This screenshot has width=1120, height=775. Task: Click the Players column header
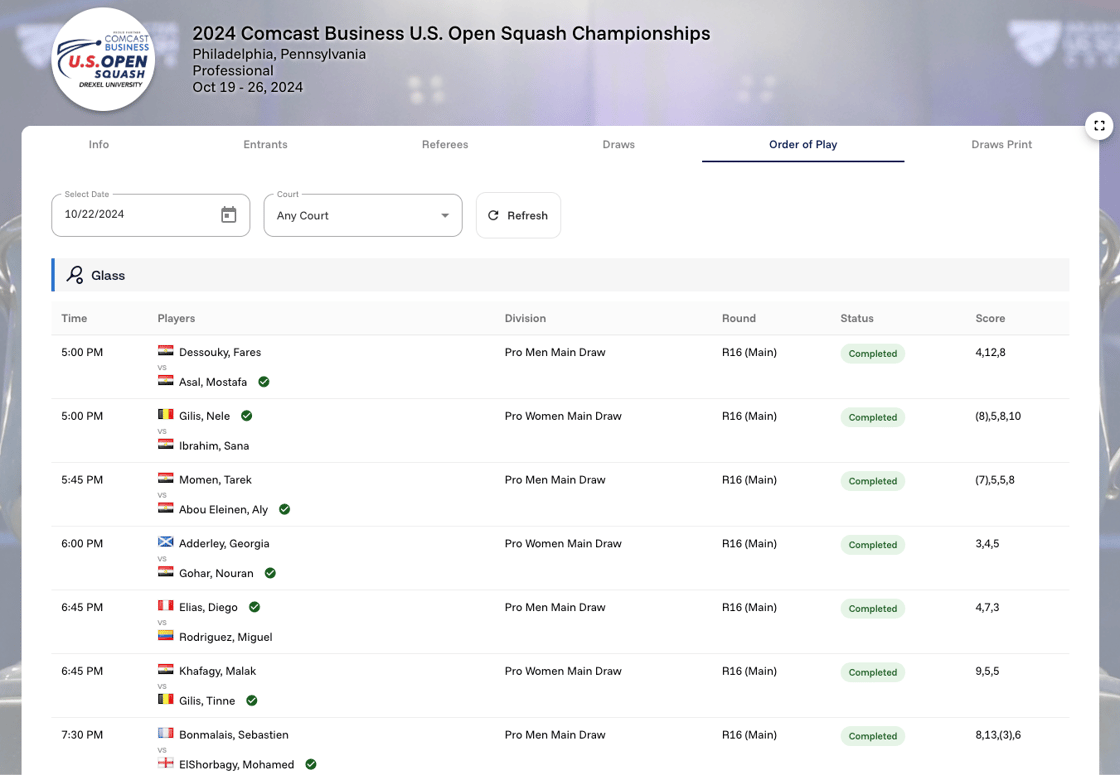point(176,319)
